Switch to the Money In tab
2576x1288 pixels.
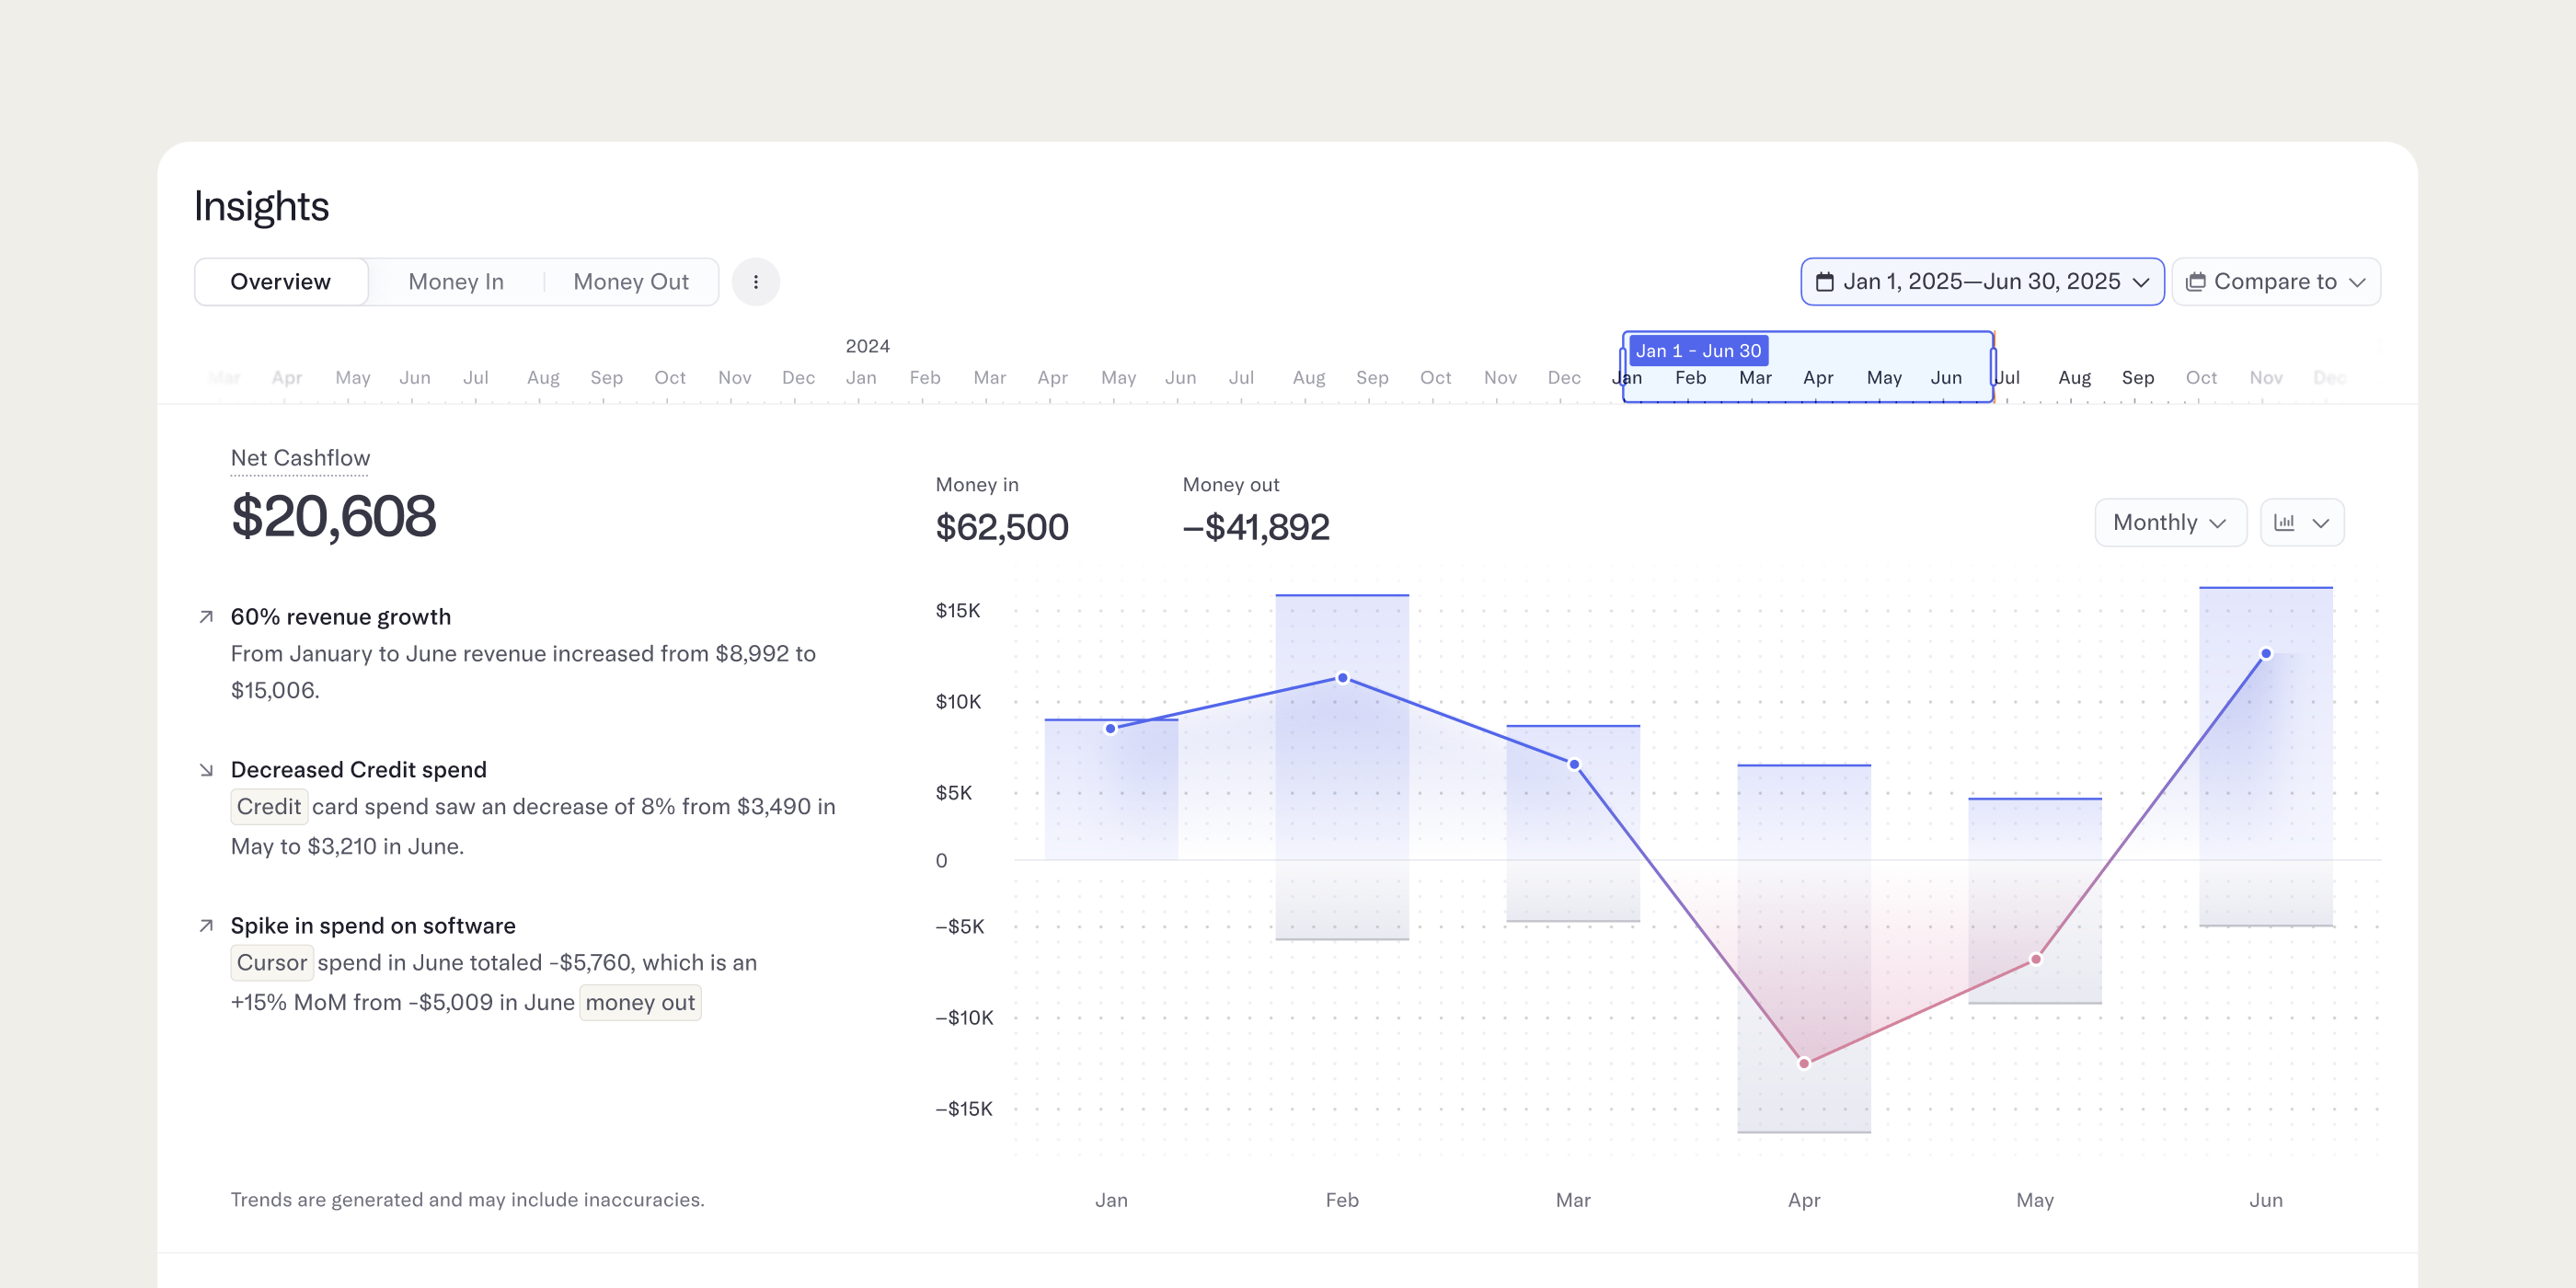[455, 281]
